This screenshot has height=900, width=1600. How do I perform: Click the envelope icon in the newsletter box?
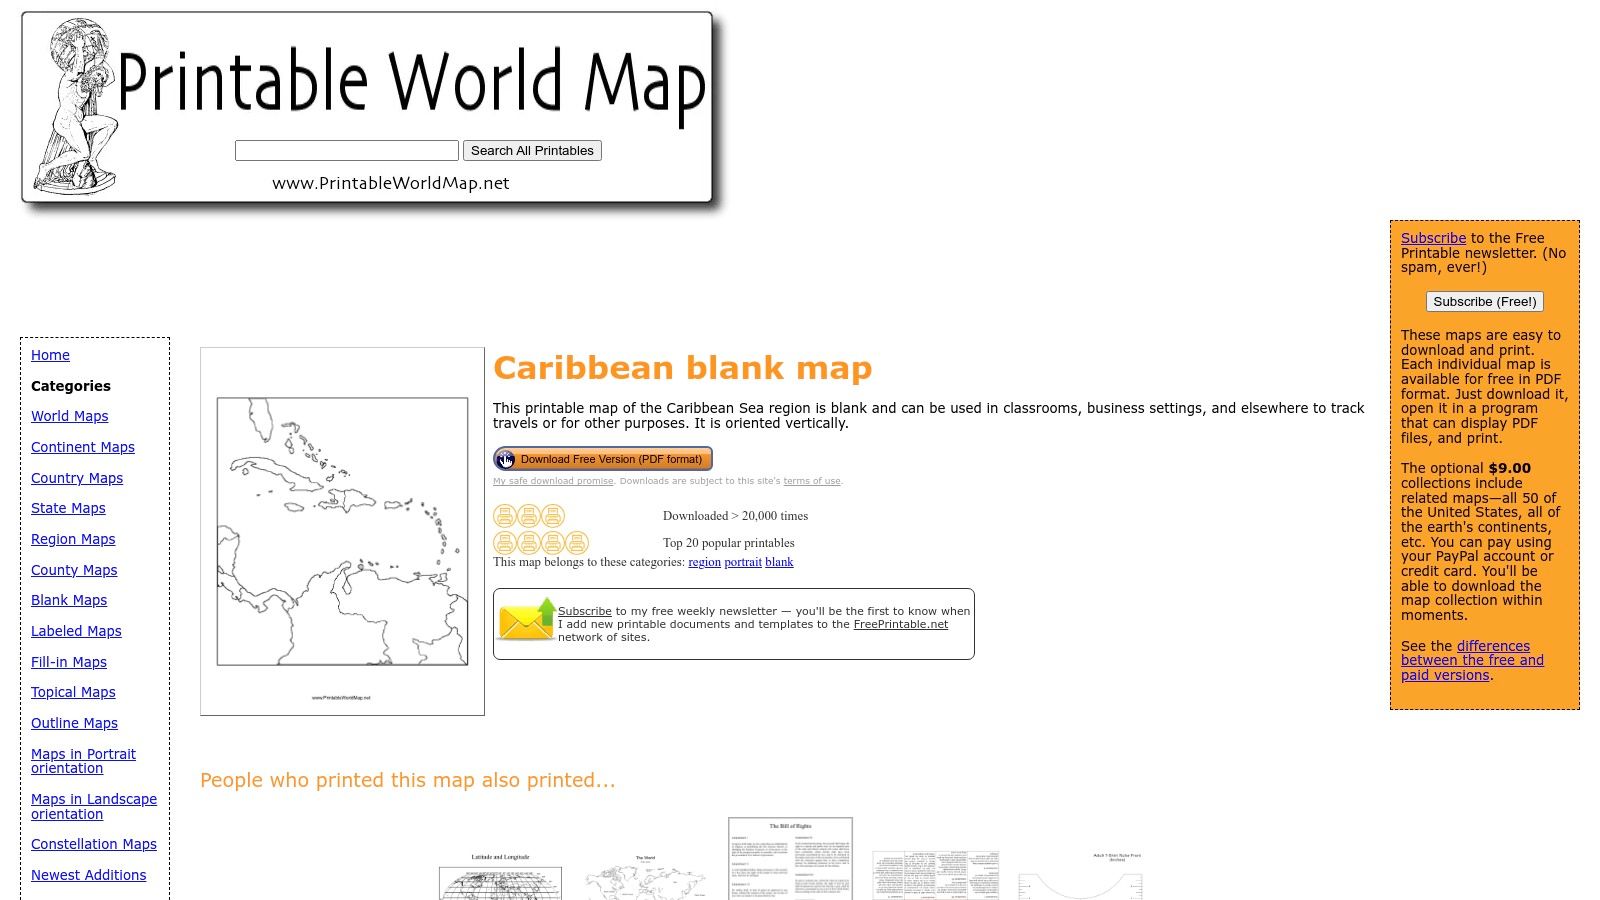[523, 624]
